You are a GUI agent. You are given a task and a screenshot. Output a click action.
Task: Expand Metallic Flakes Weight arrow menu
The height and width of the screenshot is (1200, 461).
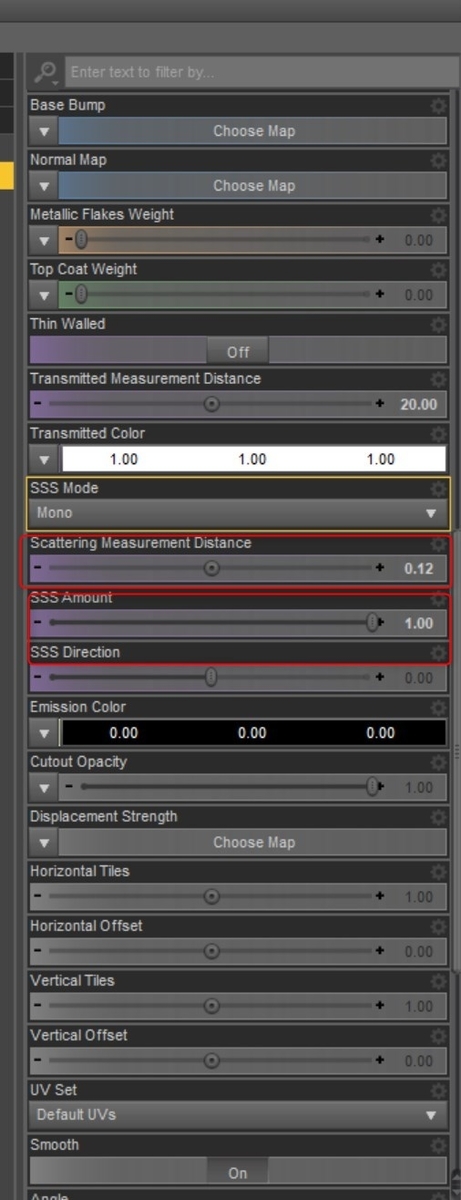44,241
